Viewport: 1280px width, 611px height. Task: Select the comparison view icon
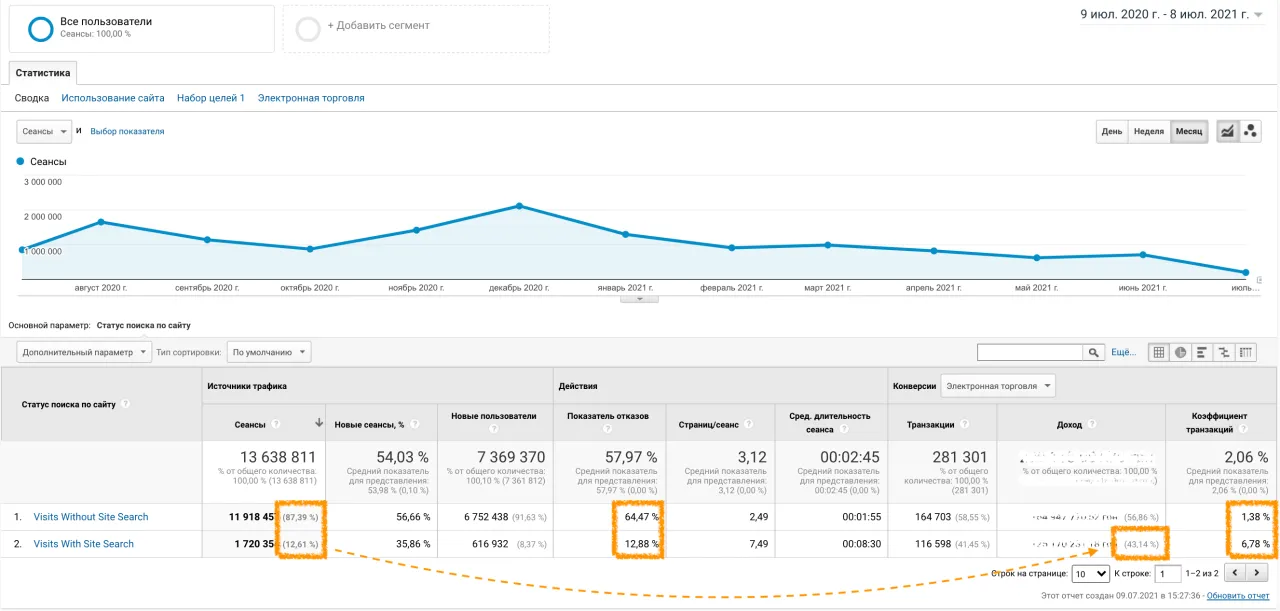(x=1224, y=352)
